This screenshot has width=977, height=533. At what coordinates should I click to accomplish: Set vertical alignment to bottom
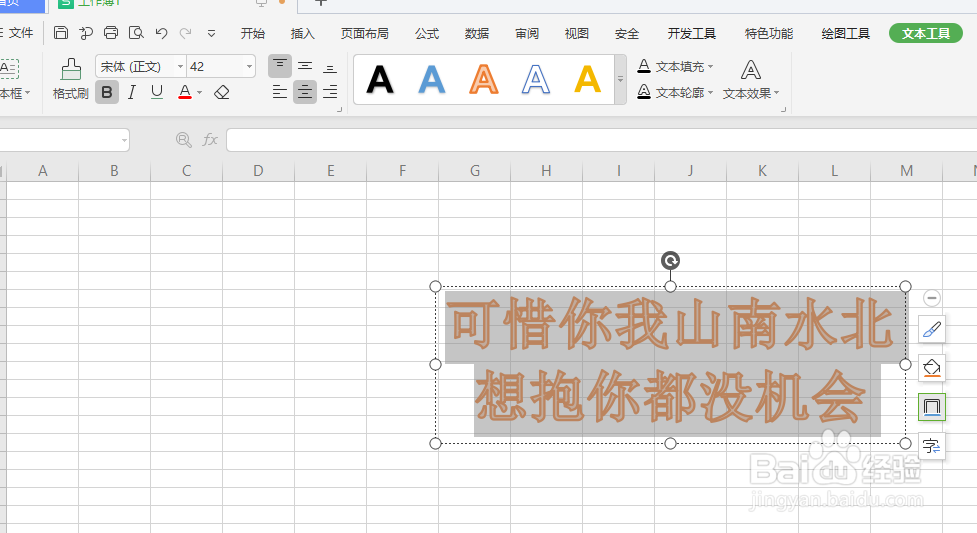[330, 67]
